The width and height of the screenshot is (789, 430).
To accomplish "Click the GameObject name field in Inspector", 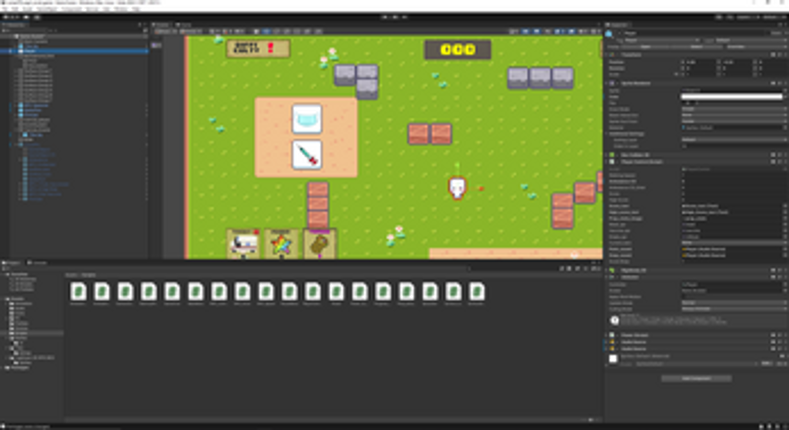I will coord(694,33).
